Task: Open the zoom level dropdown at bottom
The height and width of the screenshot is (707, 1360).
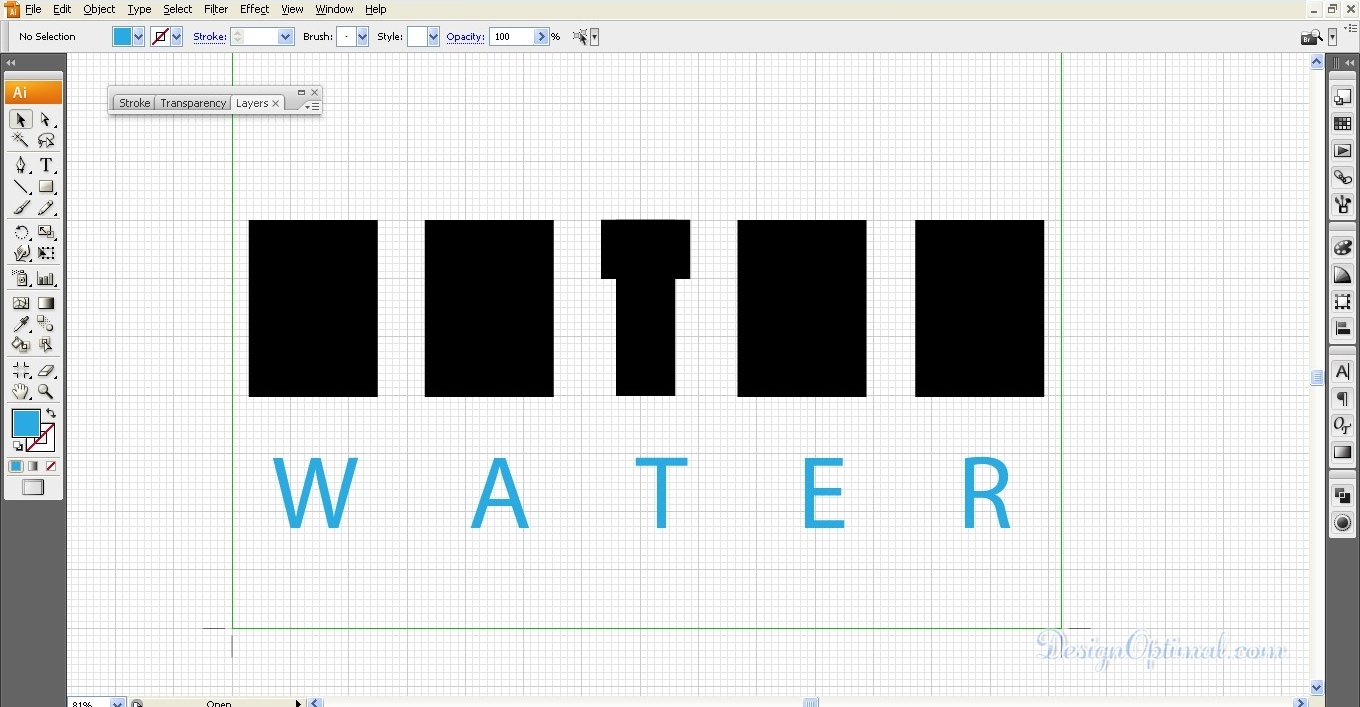Action: (117, 703)
